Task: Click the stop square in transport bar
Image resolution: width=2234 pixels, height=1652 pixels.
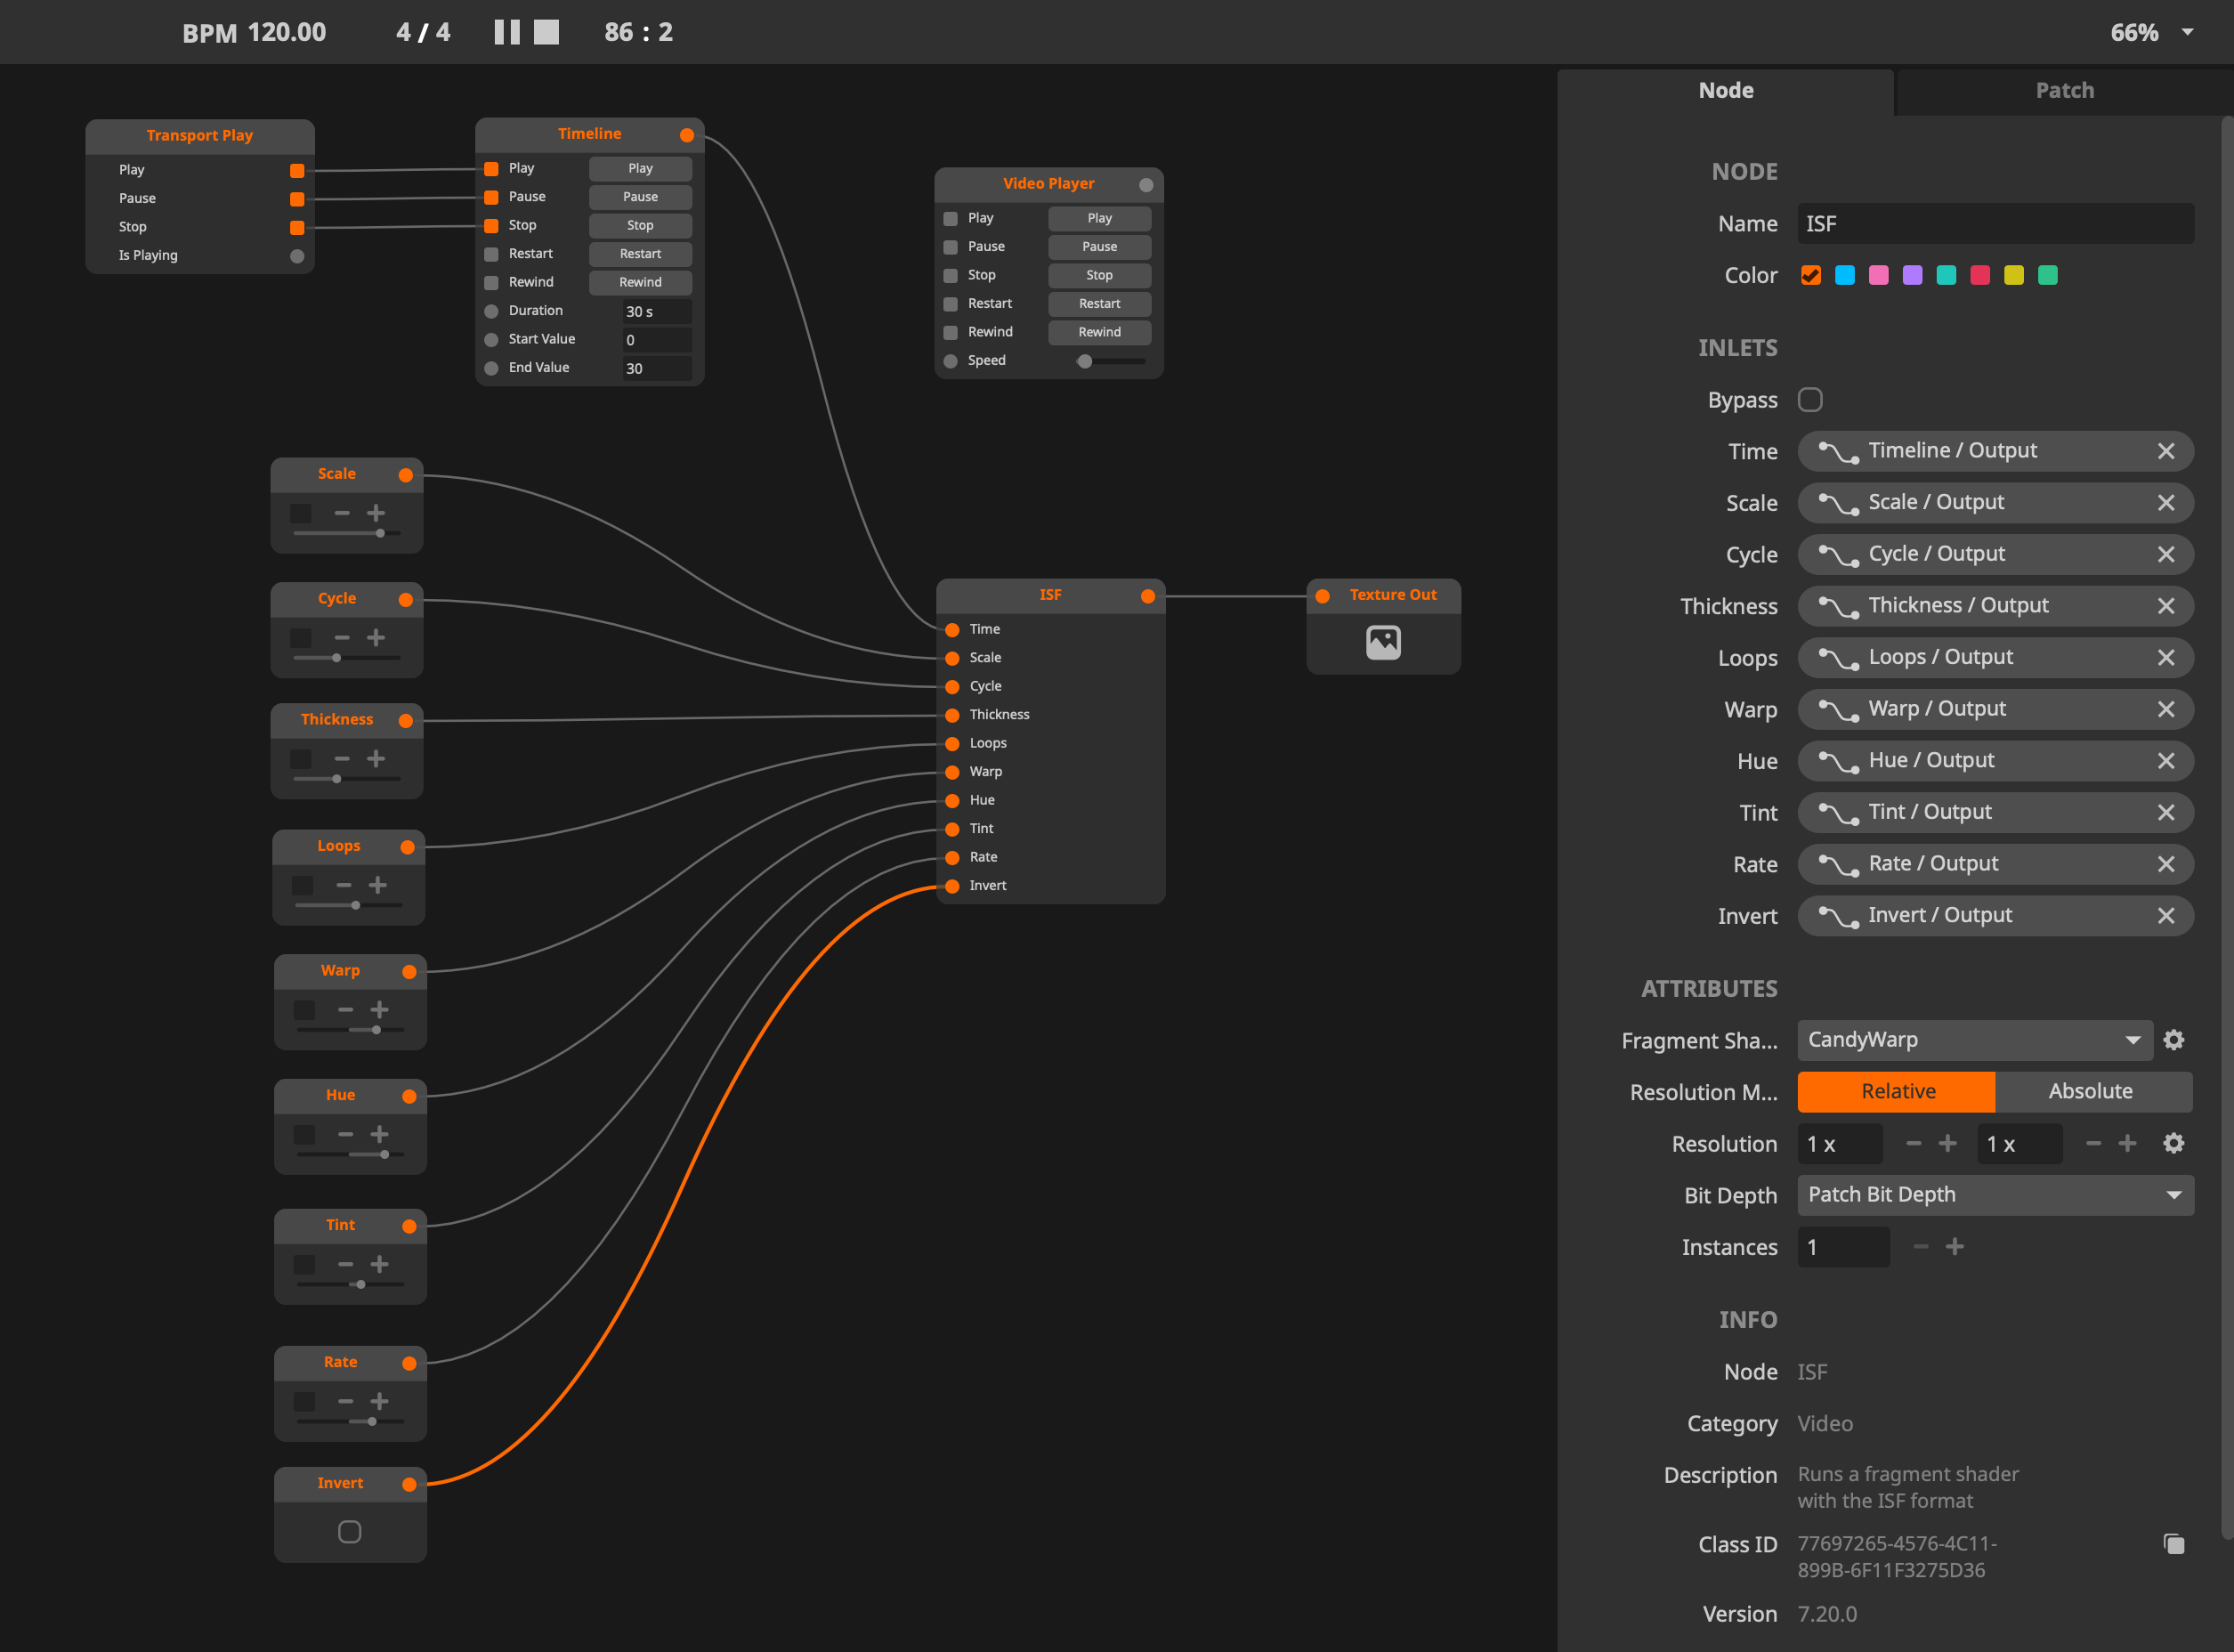Action: click(x=546, y=32)
